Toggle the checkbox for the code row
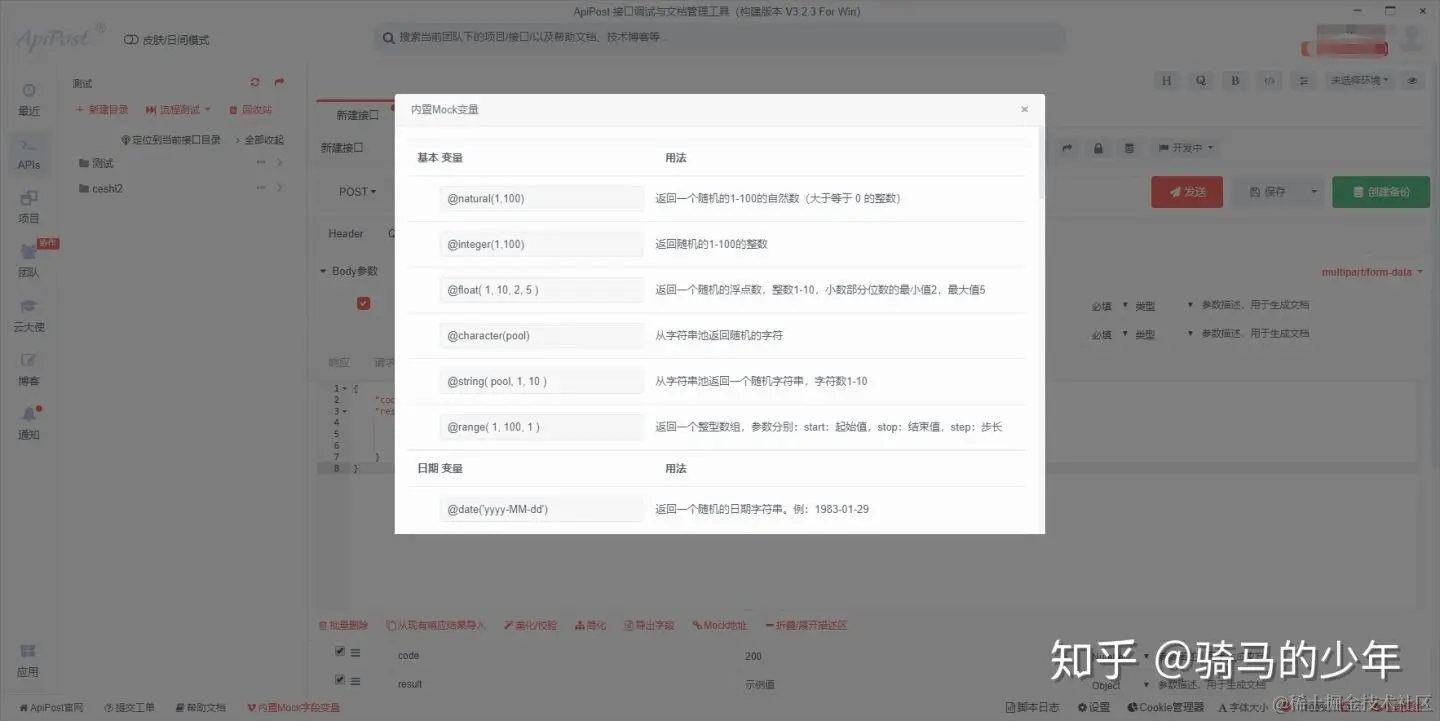This screenshot has width=1440, height=721. coord(340,651)
